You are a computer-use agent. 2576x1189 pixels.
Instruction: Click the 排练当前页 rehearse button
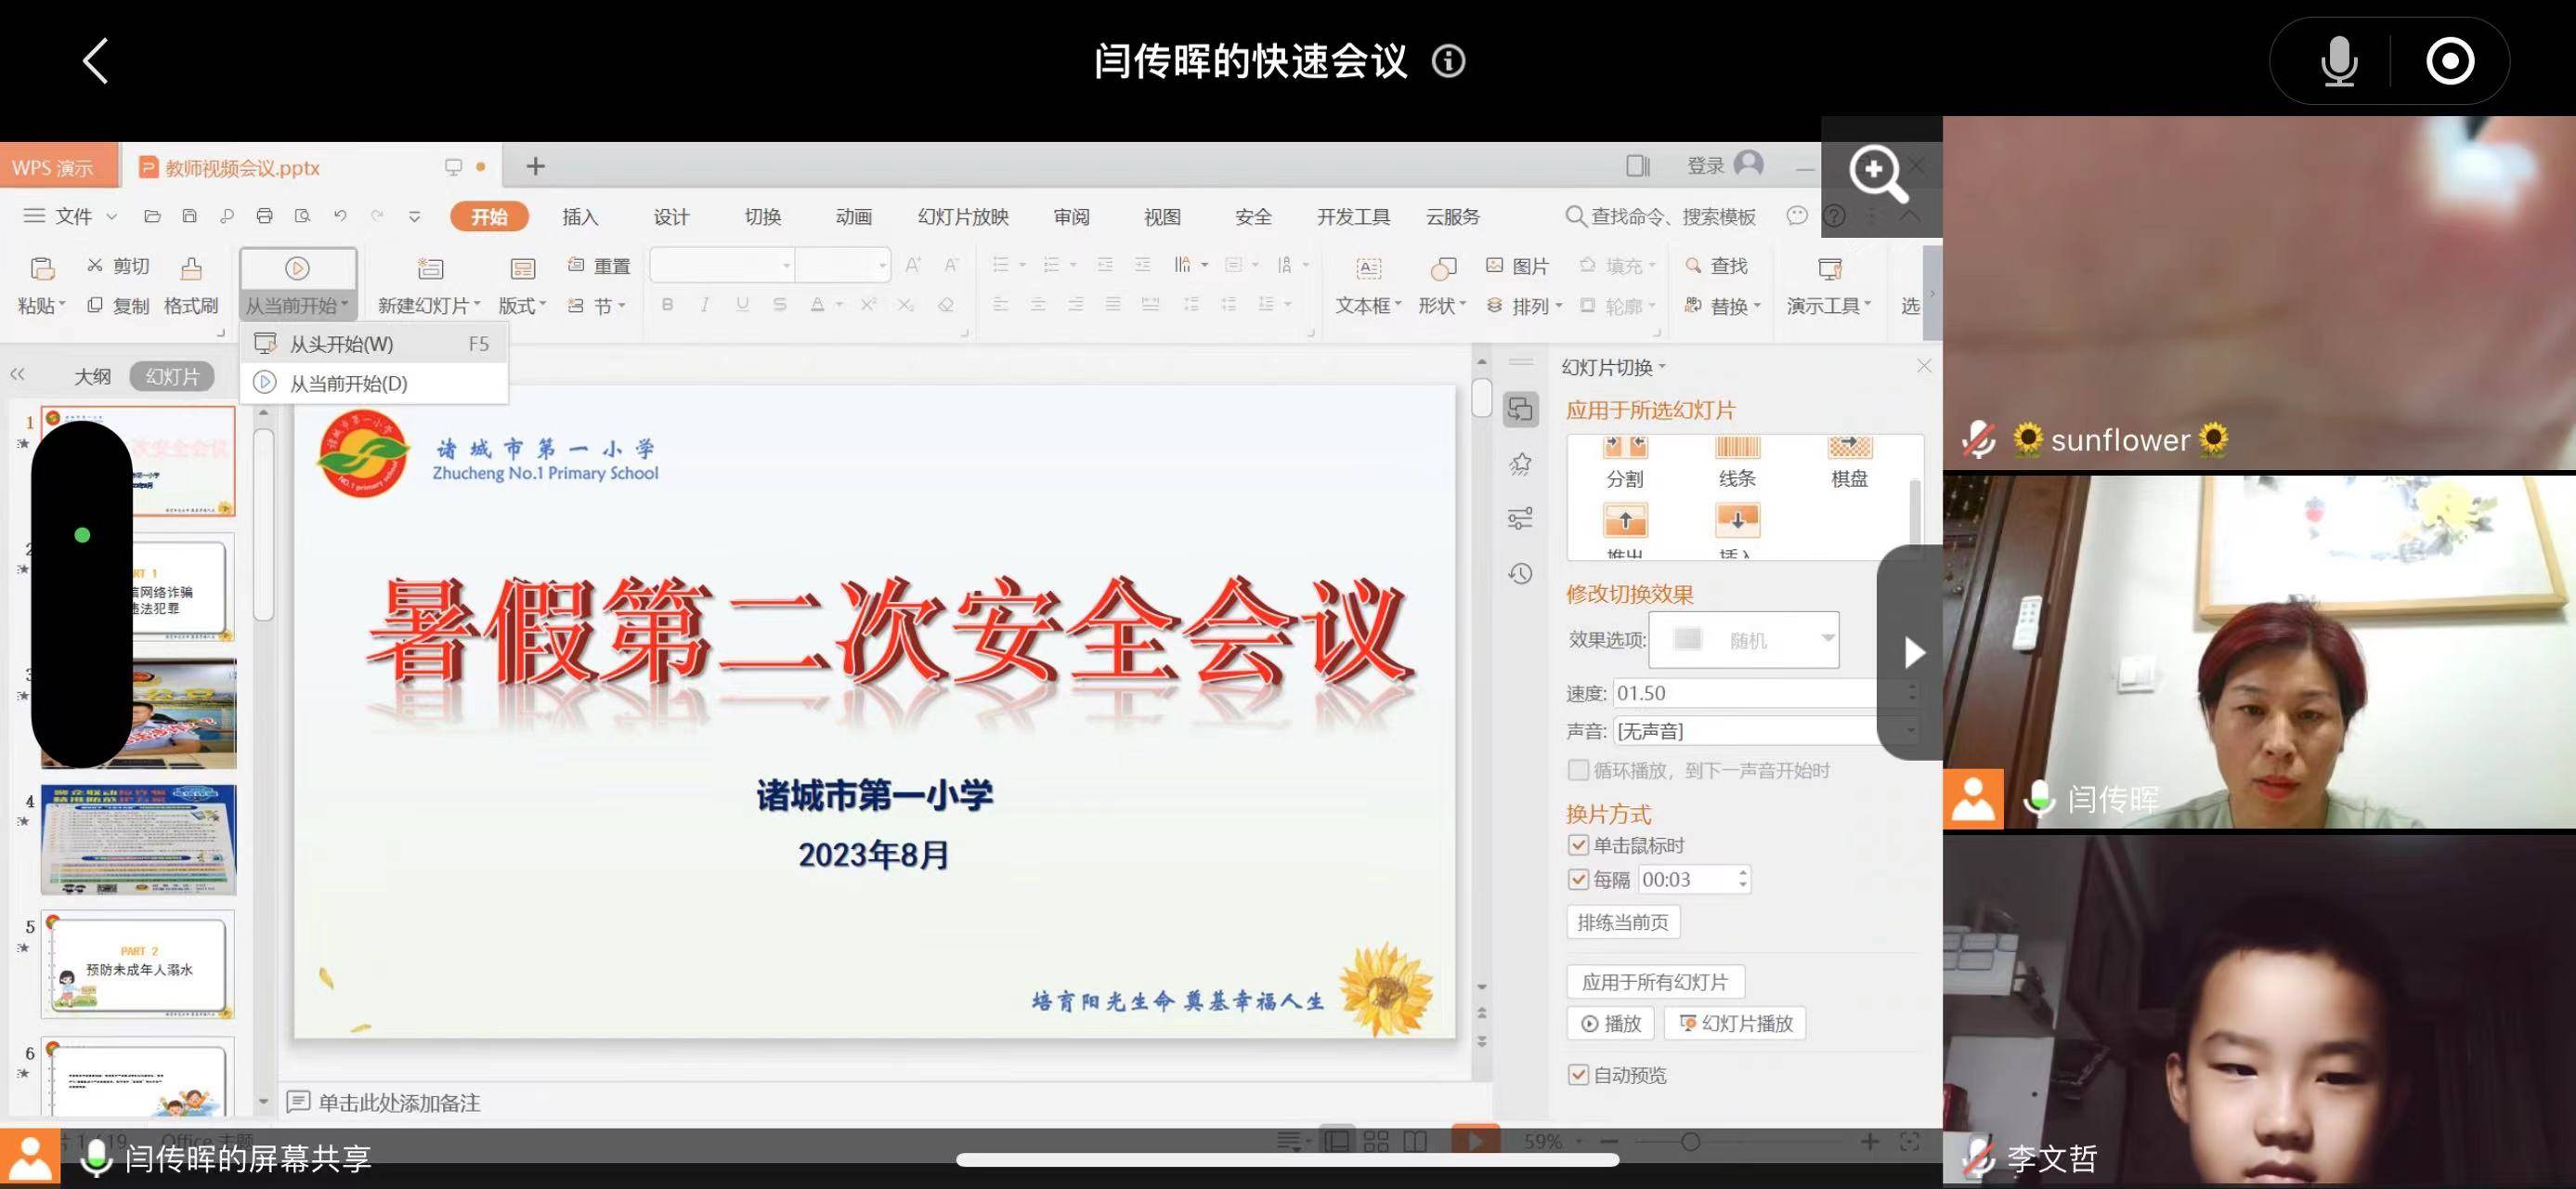coord(1623,922)
